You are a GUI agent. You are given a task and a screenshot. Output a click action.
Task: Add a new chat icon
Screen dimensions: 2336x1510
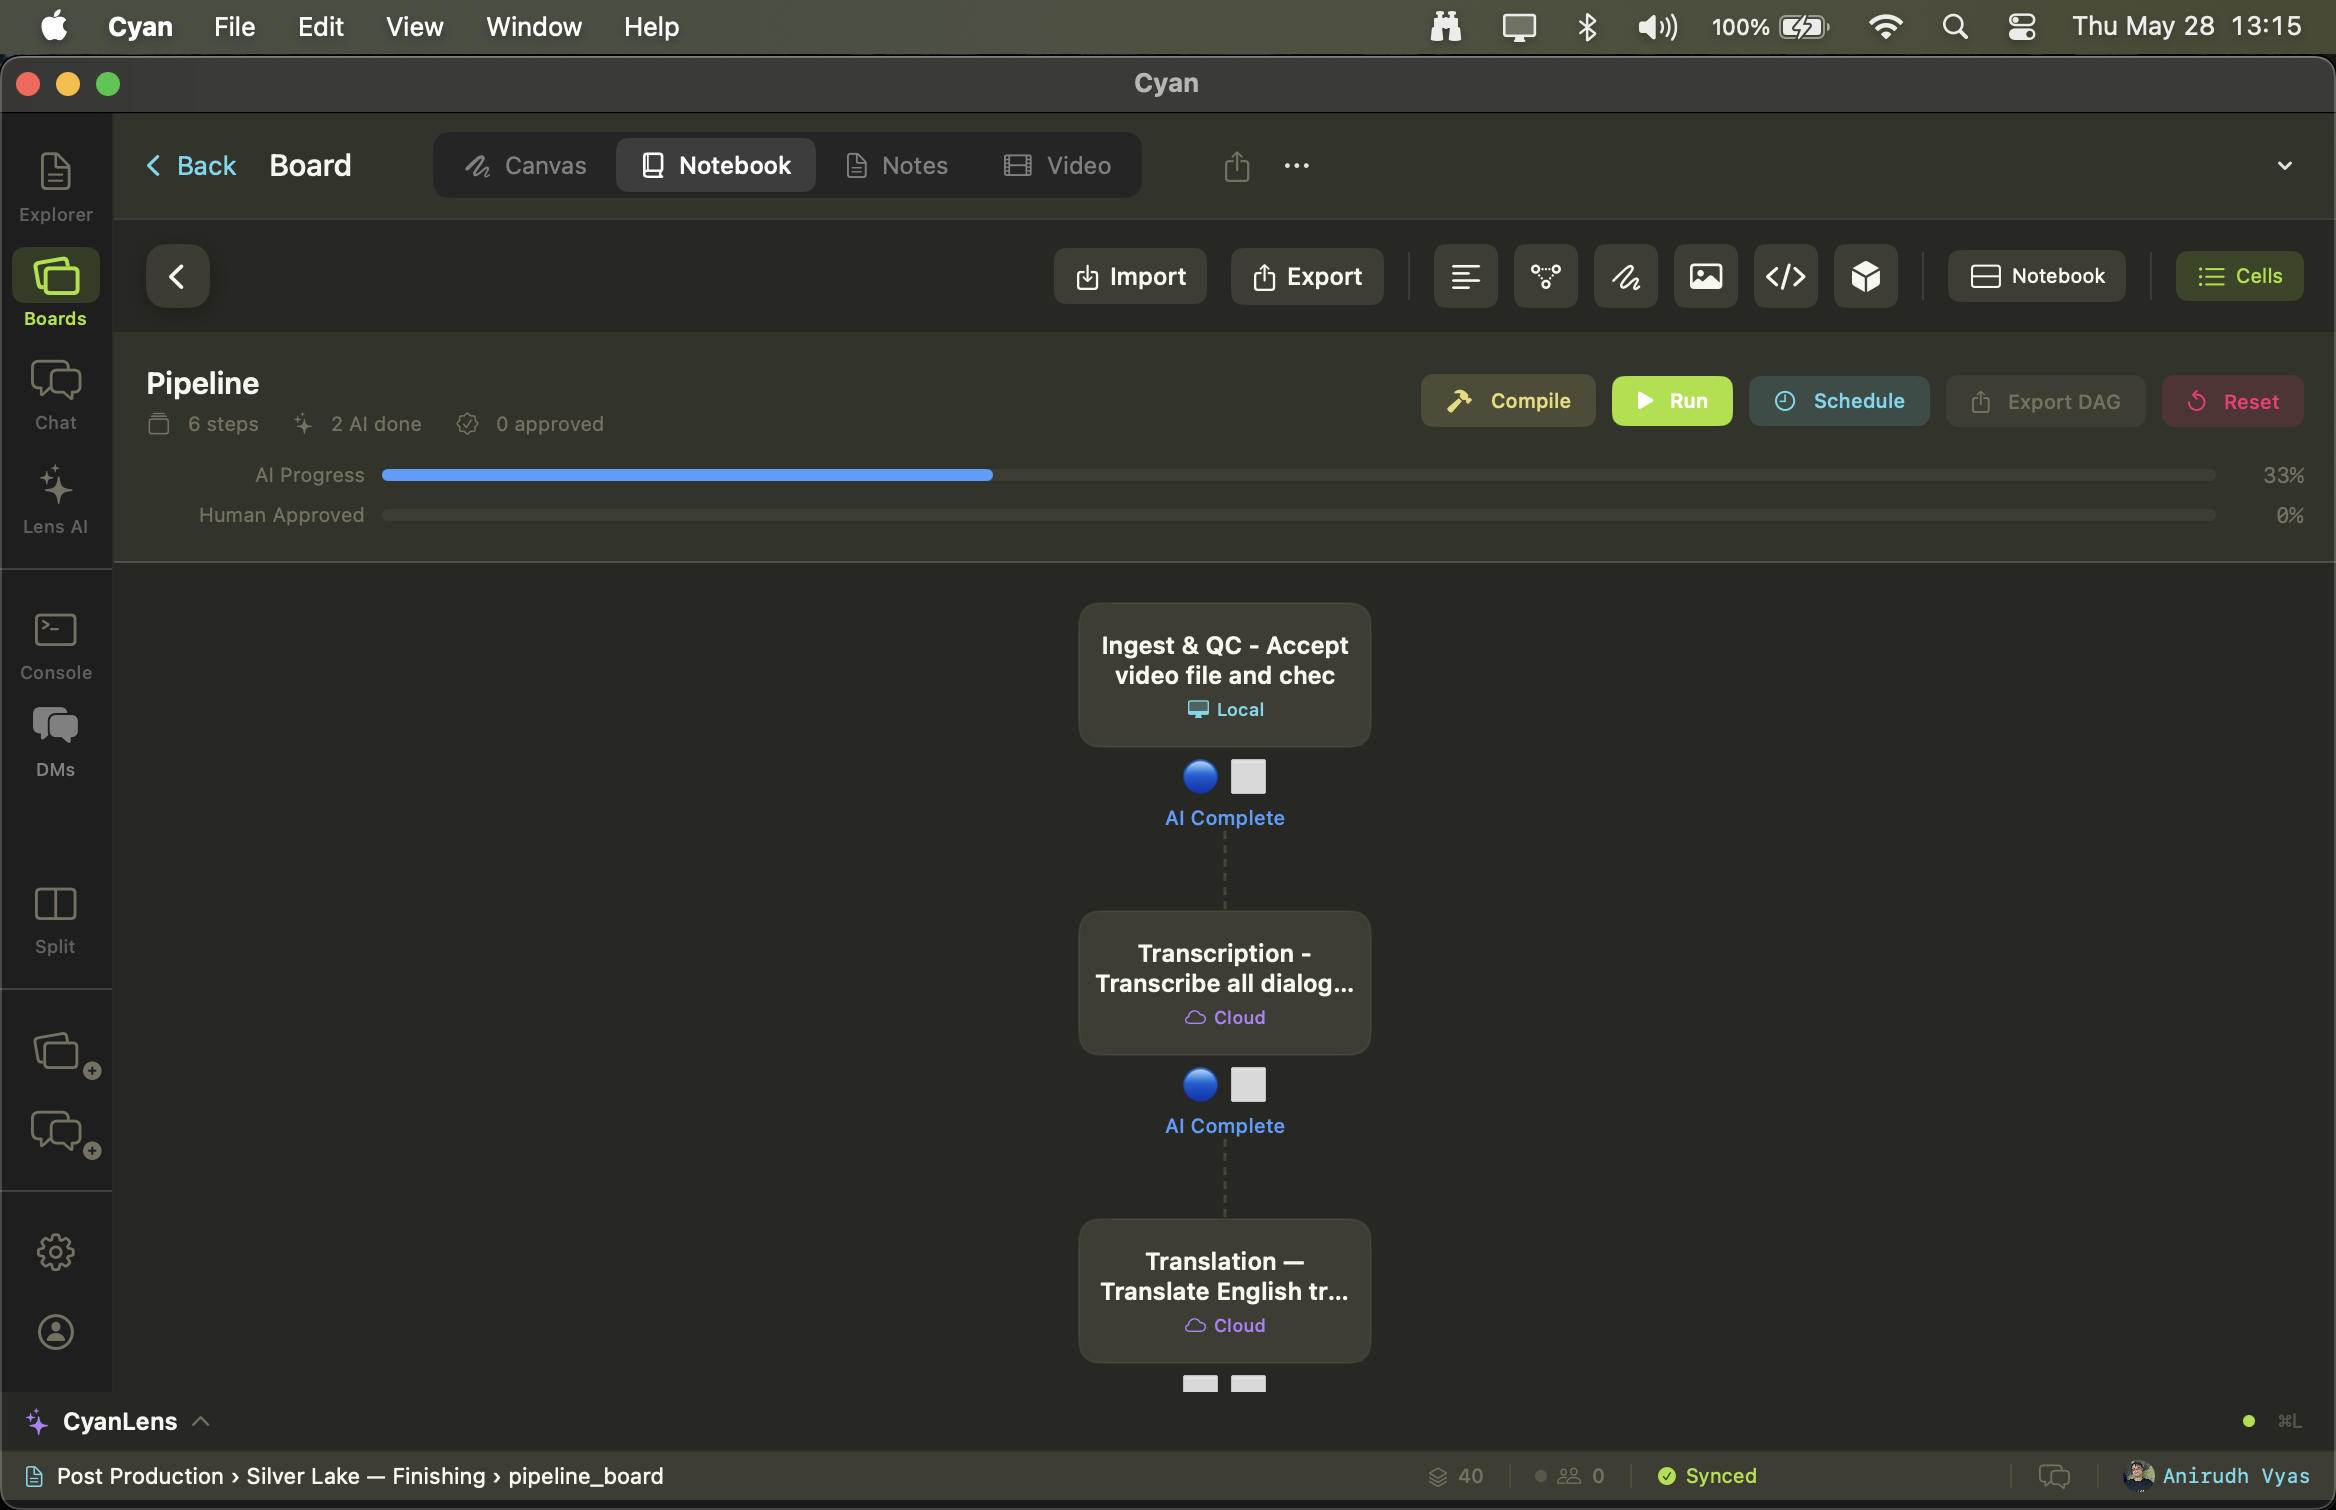[x=66, y=1134]
